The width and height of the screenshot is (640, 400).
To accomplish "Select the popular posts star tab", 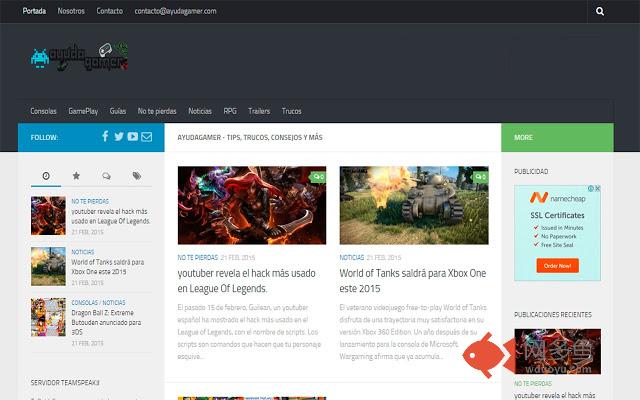I will pyautogui.click(x=76, y=176).
